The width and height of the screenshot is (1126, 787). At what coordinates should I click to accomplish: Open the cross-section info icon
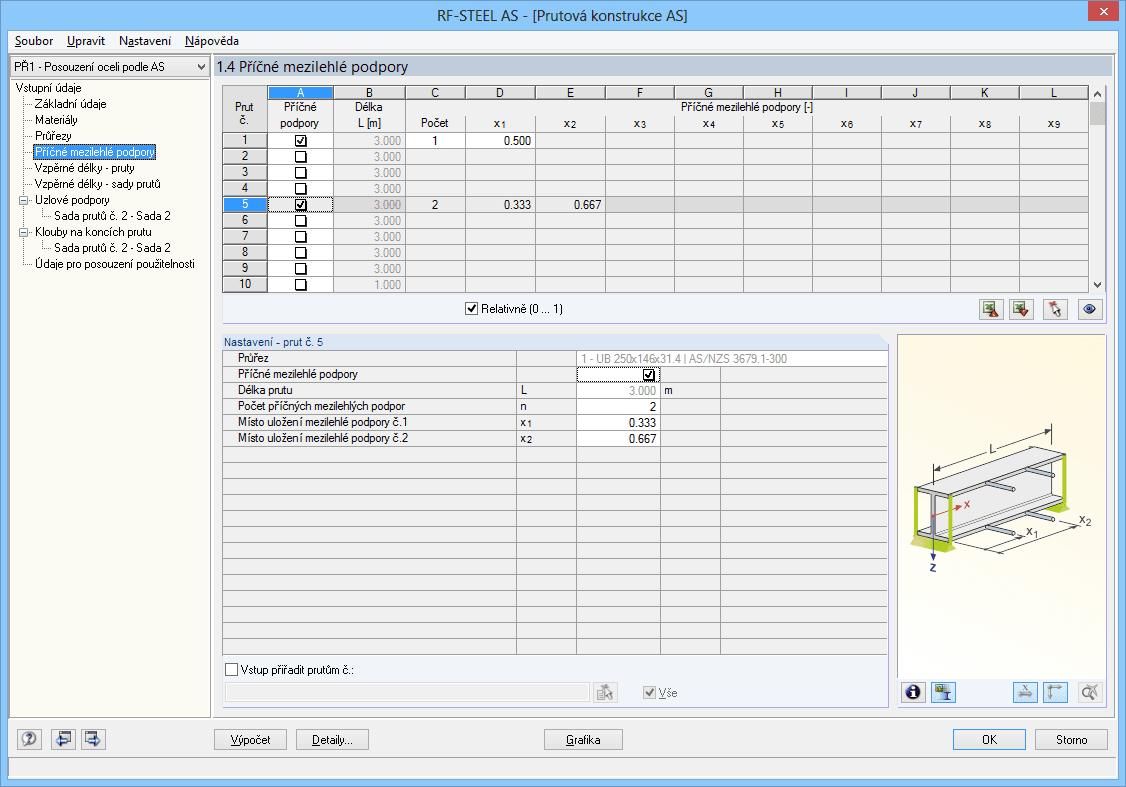point(913,692)
